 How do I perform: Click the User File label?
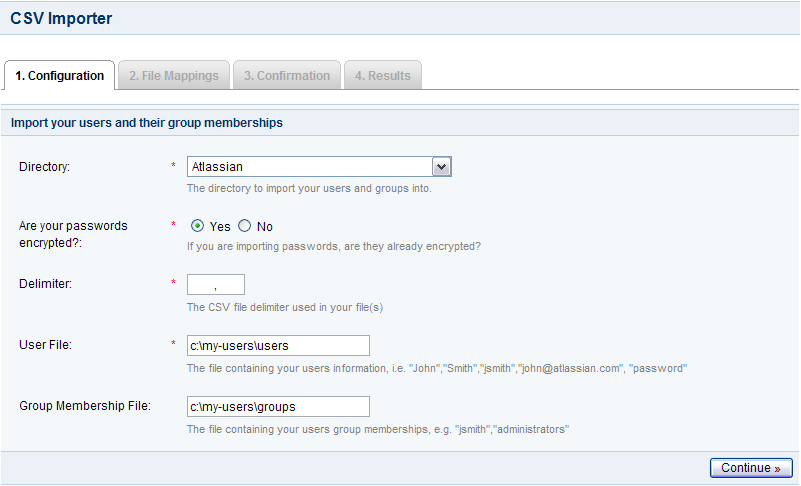coord(45,345)
